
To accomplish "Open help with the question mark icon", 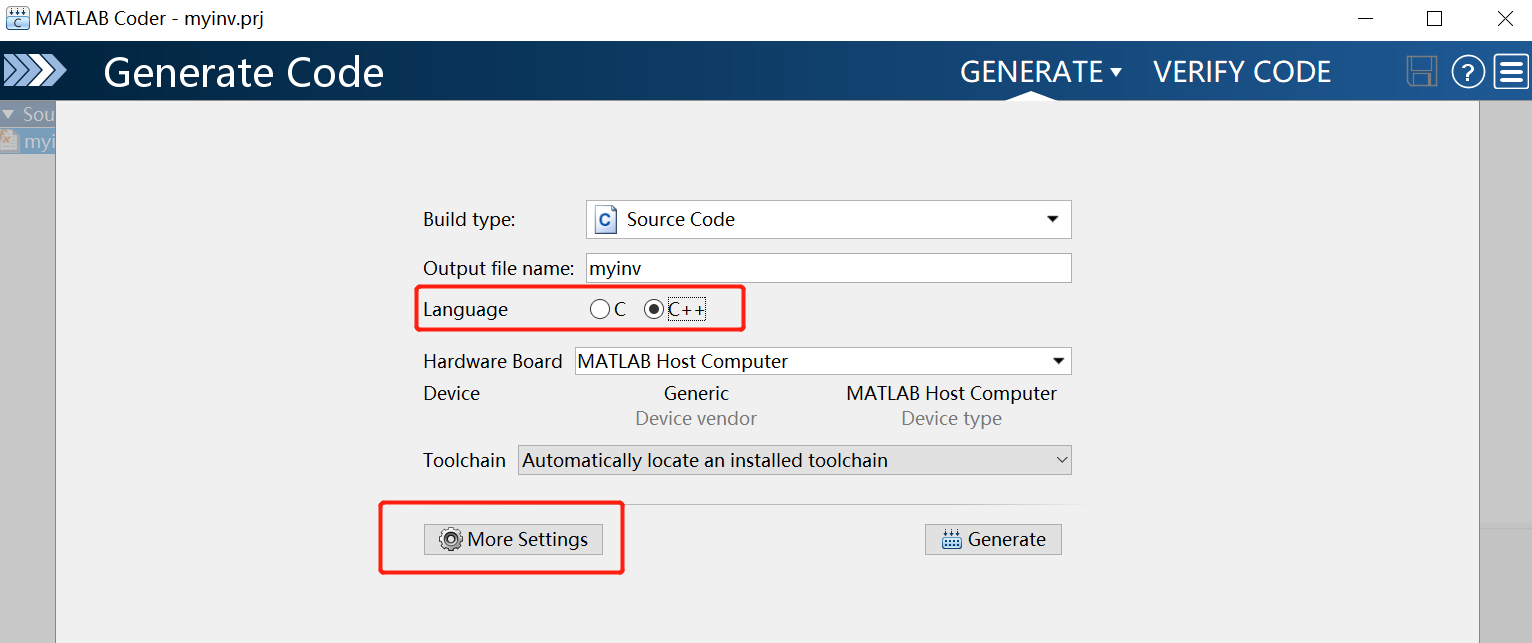I will coord(1468,72).
